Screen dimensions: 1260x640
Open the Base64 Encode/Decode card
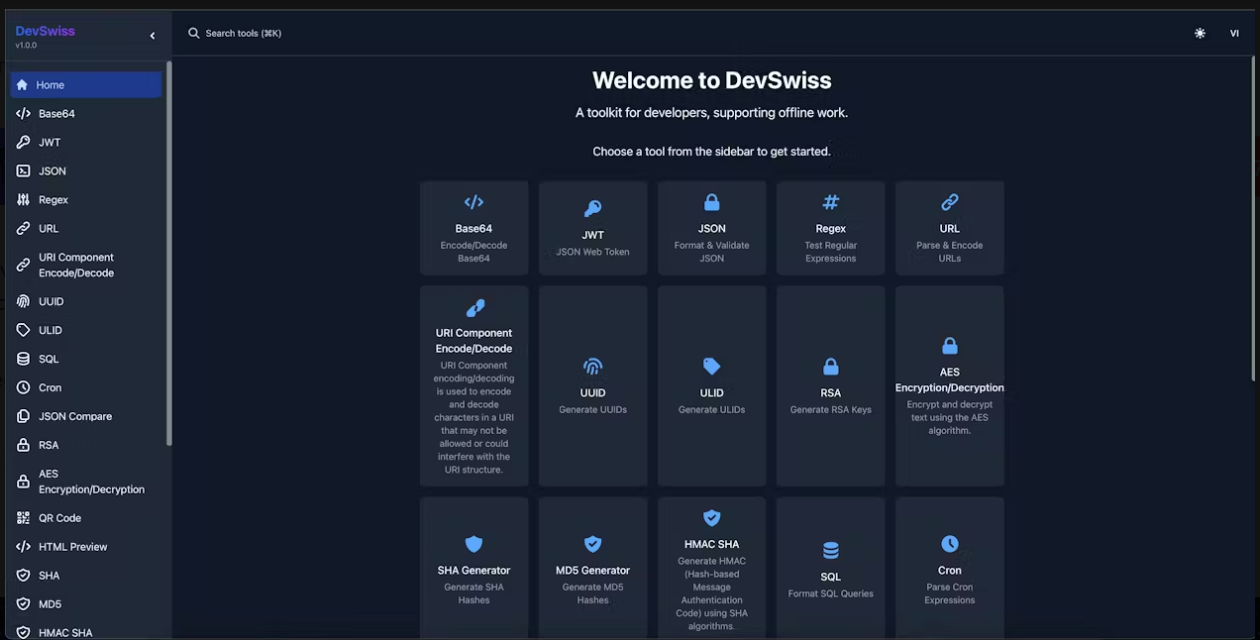coord(474,228)
